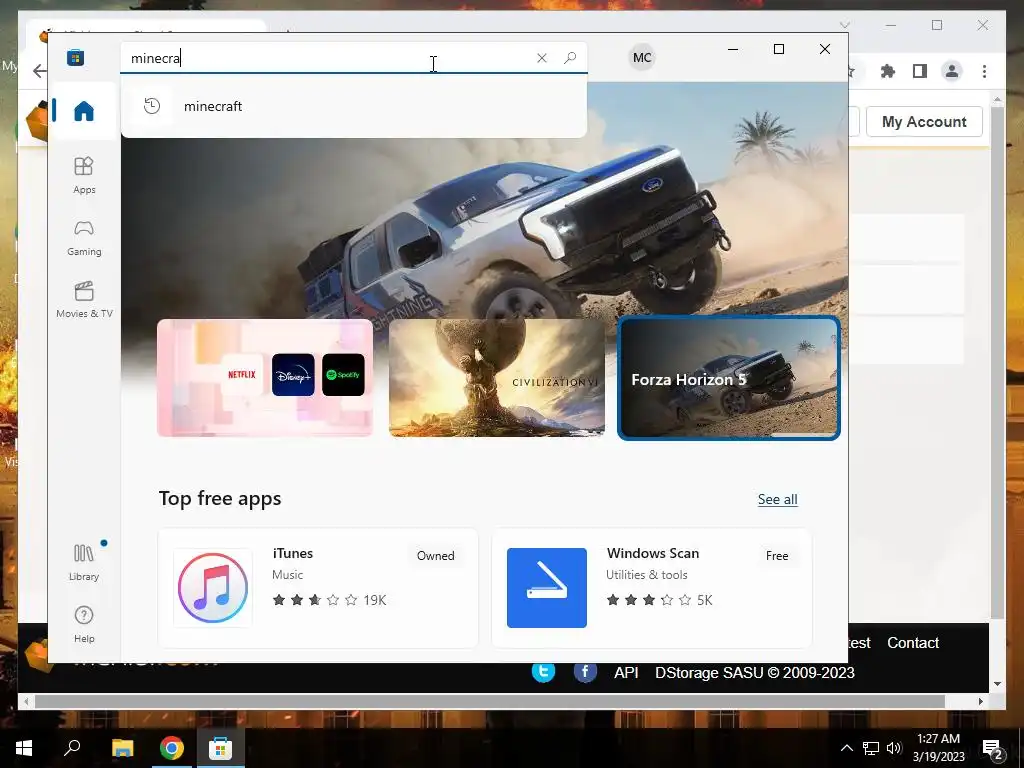Click Contact link in webpage footer
Screen dimensions: 1024x768
click(x=912, y=643)
